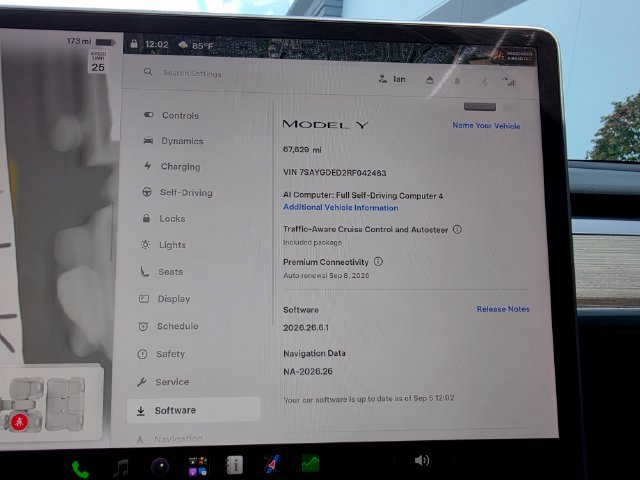Select Seats in the settings sidebar
This screenshot has width=640, height=480.
(161, 272)
